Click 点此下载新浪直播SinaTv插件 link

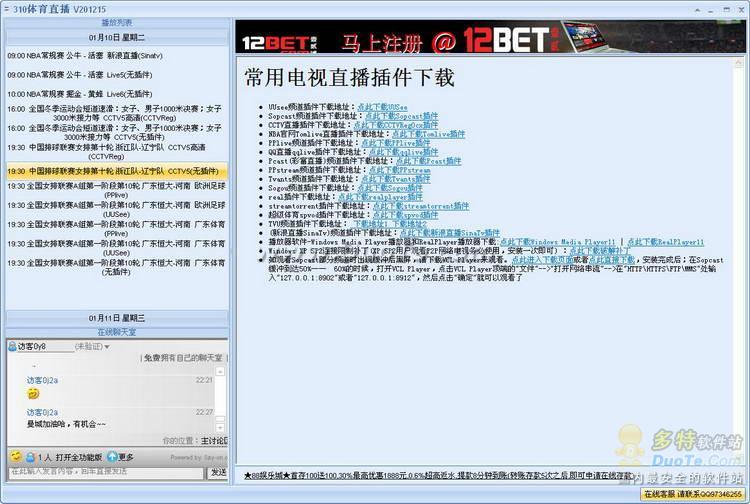tap(449, 233)
